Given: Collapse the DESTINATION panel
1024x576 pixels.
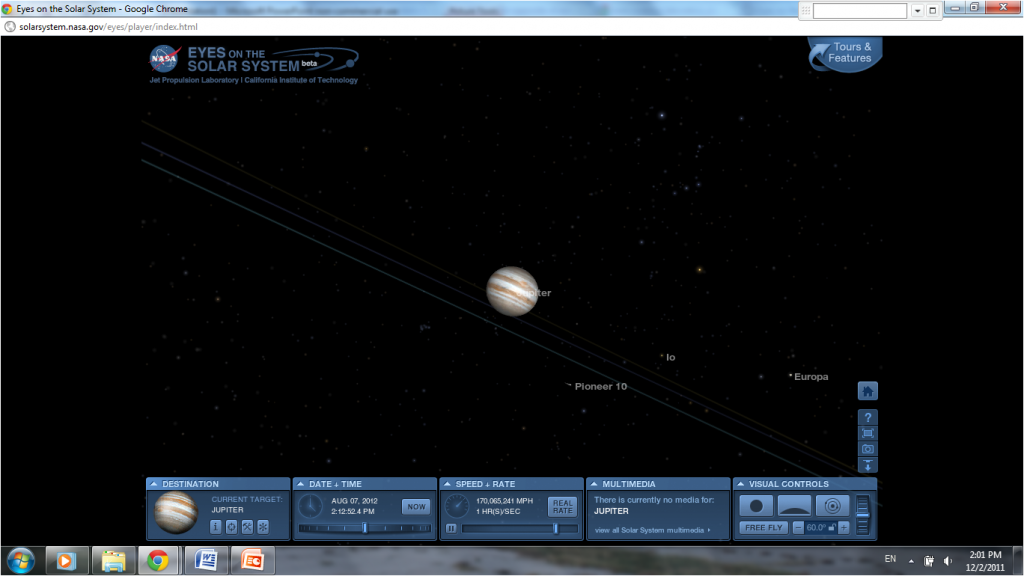Looking at the screenshot, I should point(153,483).
